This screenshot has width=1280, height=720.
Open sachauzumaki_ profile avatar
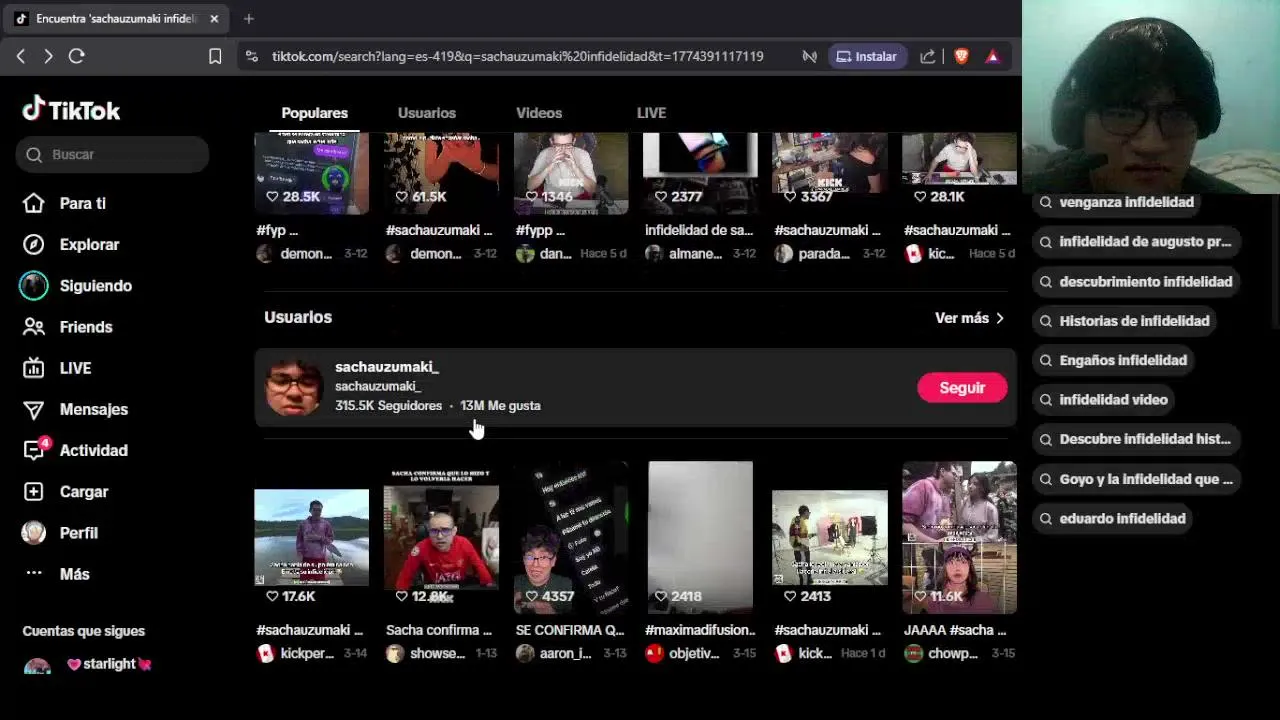click(294, 388)
